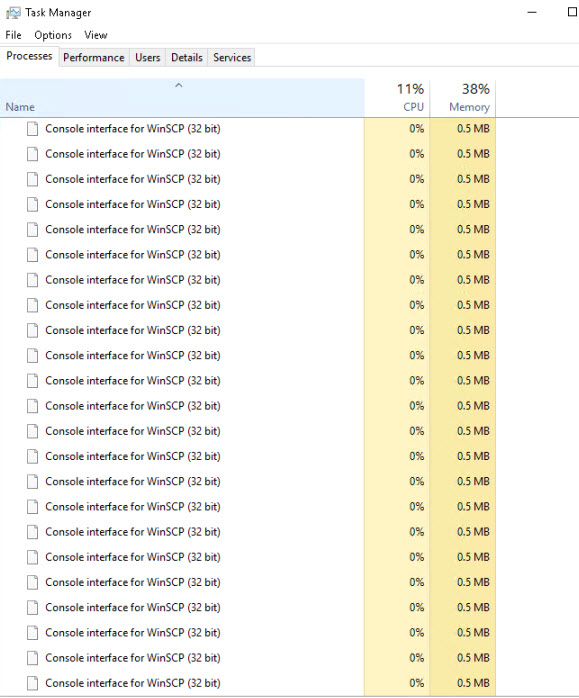Click the file icon of the topmost WinSCP process
The image size is (579, 698).
(32, 129)
